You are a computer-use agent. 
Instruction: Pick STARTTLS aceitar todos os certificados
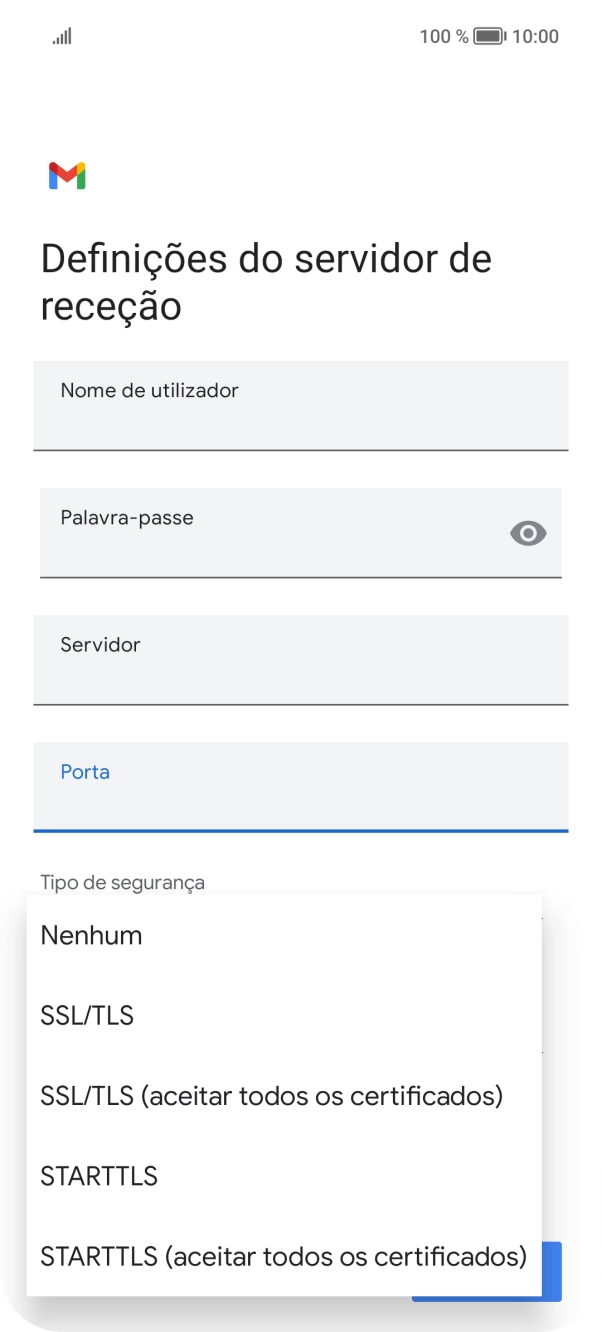pos(283,1257)
